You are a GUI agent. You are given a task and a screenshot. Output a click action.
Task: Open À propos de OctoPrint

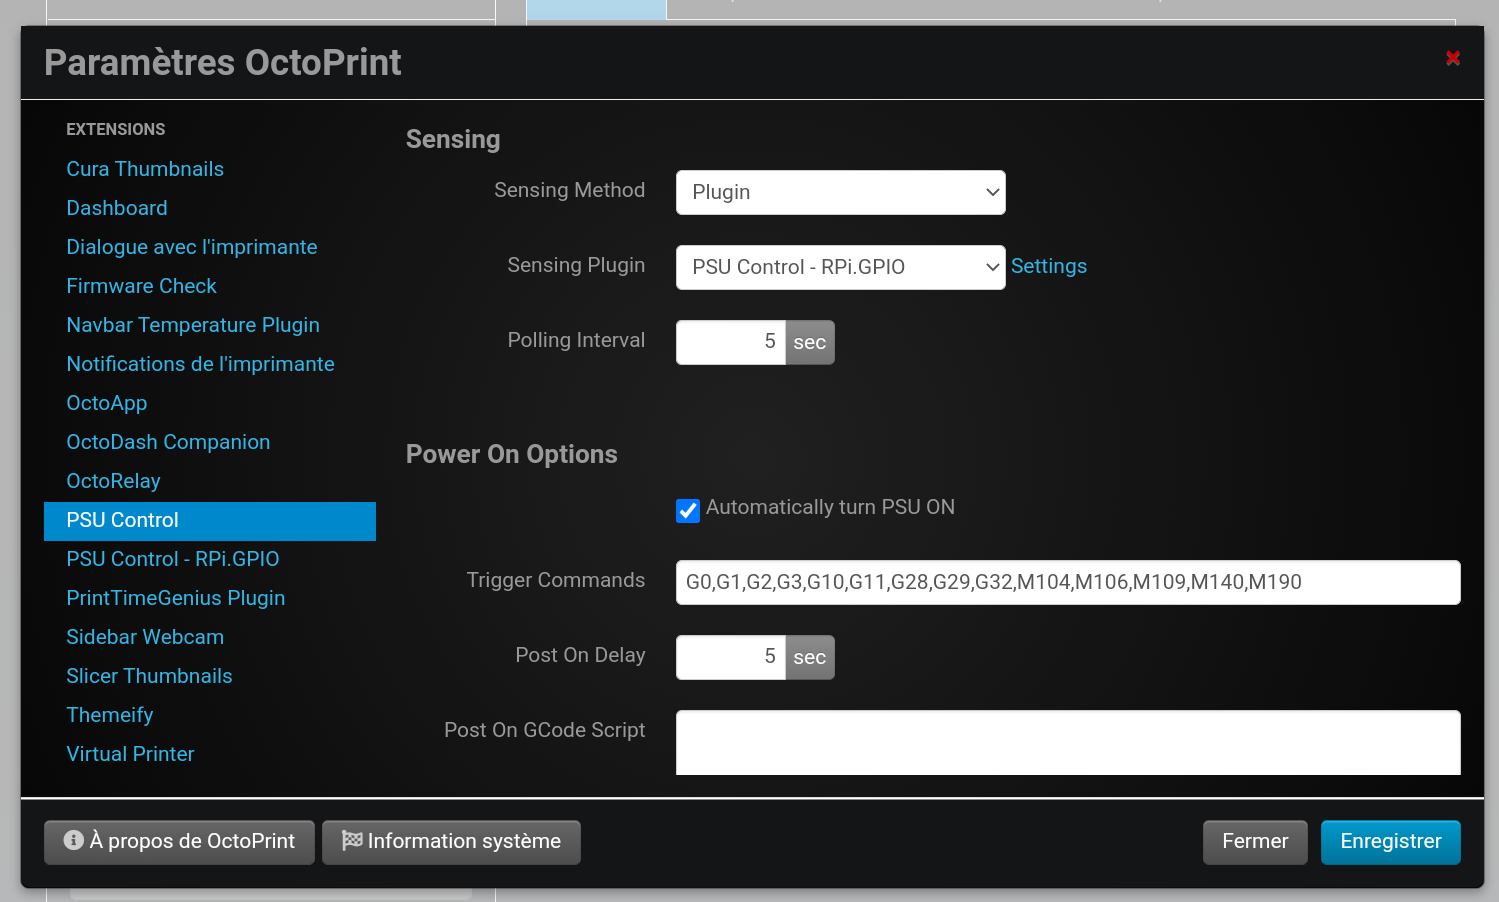pyautogui.click(x=179, y=842)
